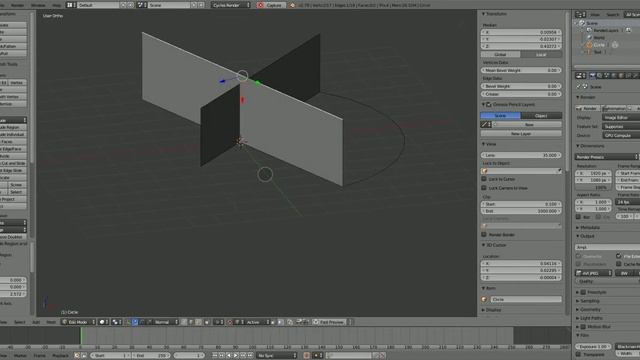The height and width of the screenshot is (360, 640).
Task: Click the Circle object icon in outliner
Action: click(x=589, y=44)
